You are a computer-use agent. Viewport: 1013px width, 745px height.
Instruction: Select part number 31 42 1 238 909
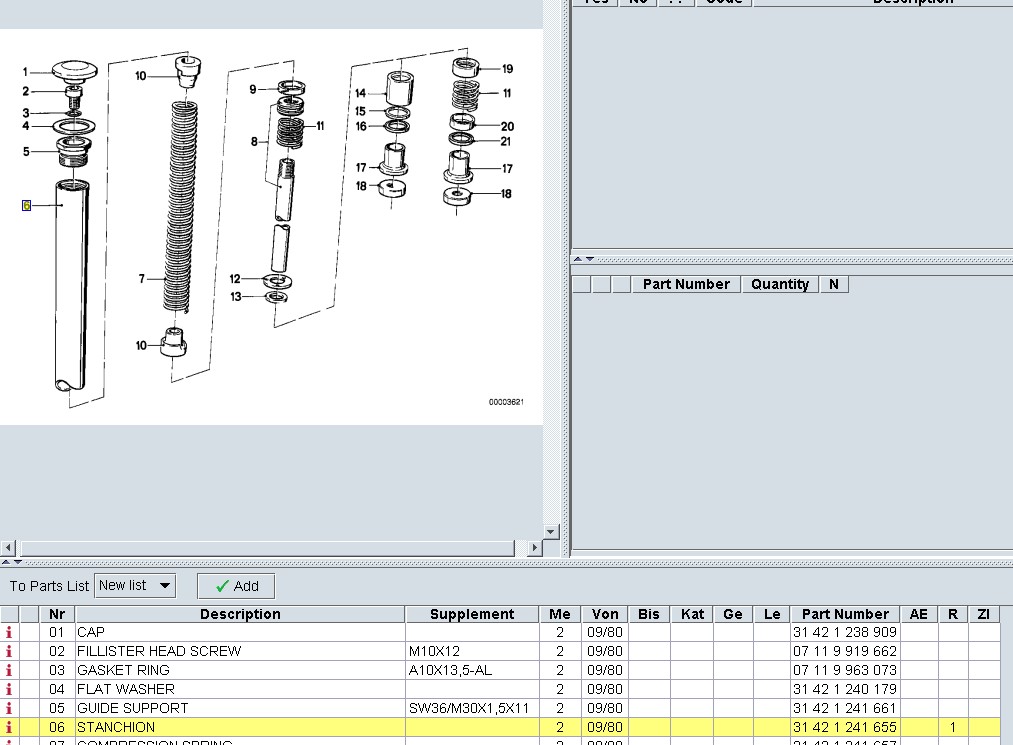coord(844,633)
